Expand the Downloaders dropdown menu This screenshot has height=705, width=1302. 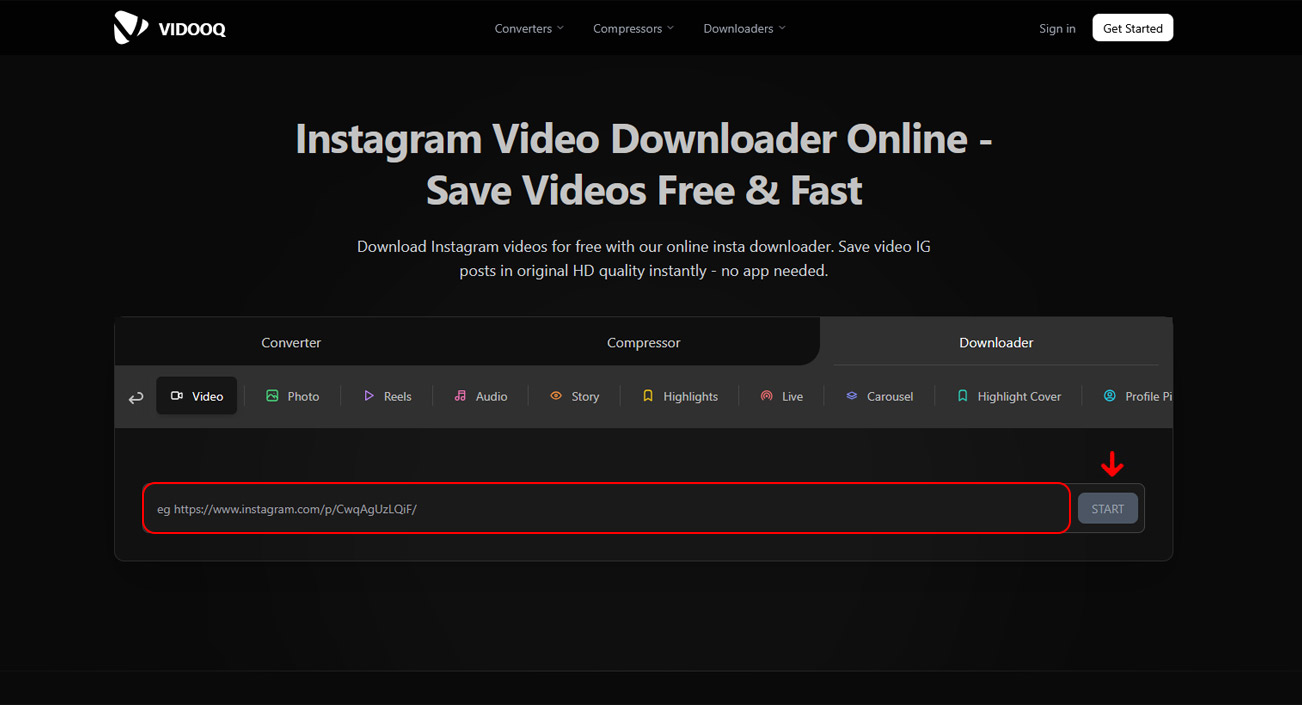pyautogui.click(x=744, y=28)
